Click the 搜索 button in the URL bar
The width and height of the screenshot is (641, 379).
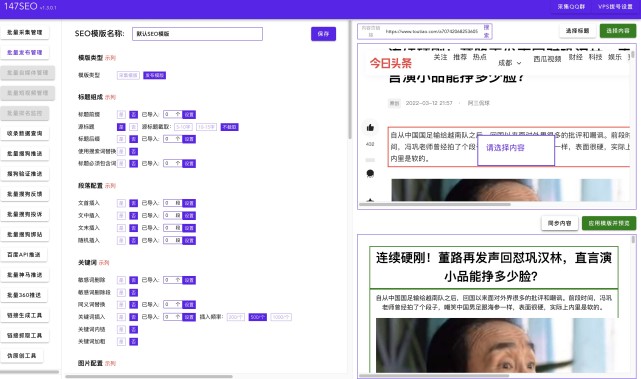click(x=486, y=31)
